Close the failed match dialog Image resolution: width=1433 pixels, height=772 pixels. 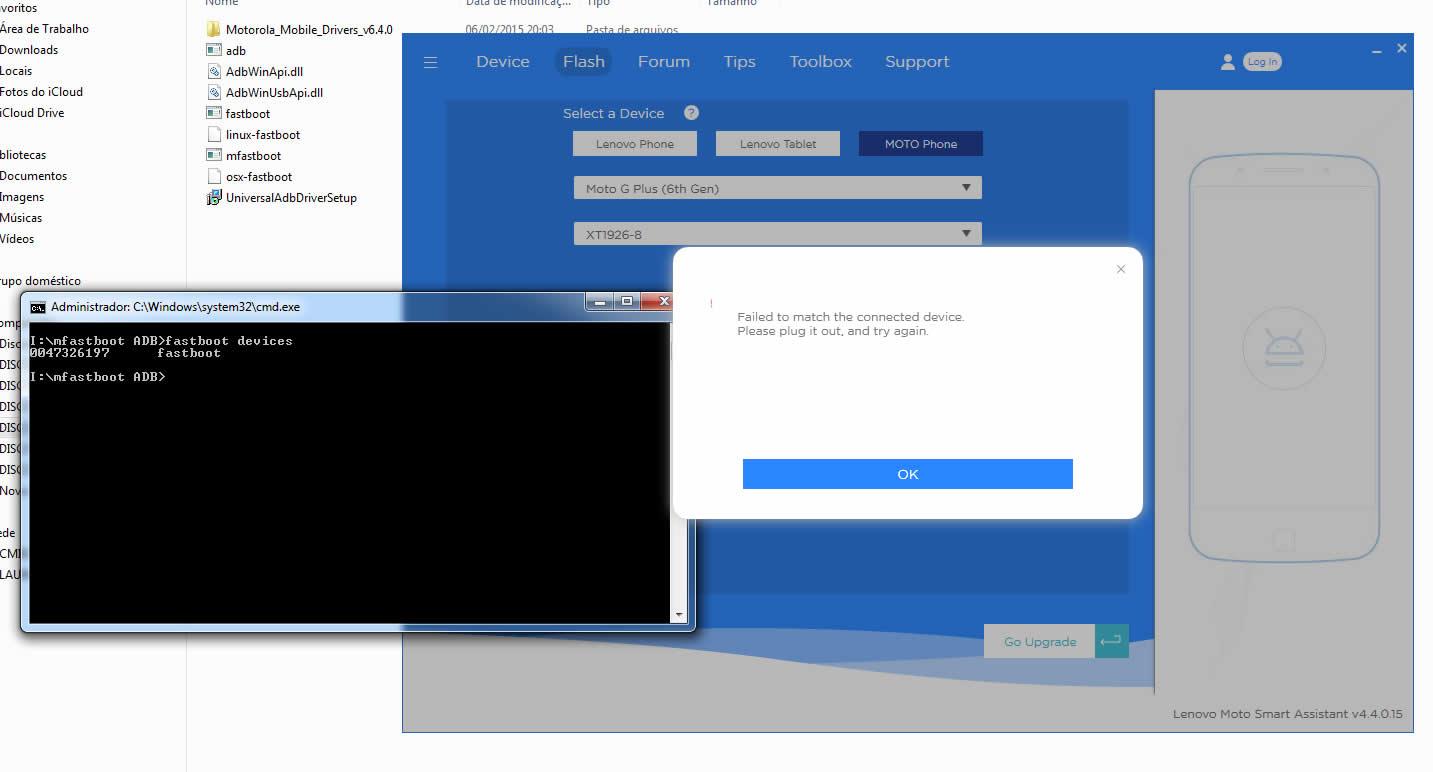coord(1121,269)
